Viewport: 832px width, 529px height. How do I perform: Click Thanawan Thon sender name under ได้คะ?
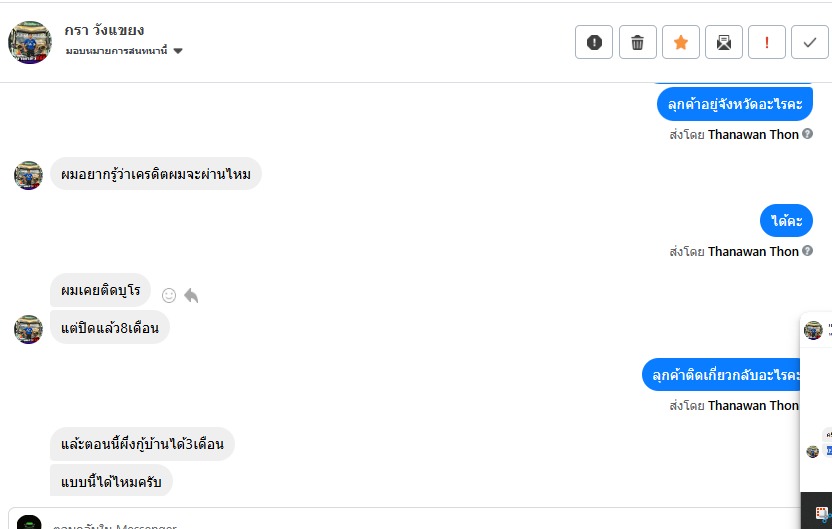click(x=753, y=252)
